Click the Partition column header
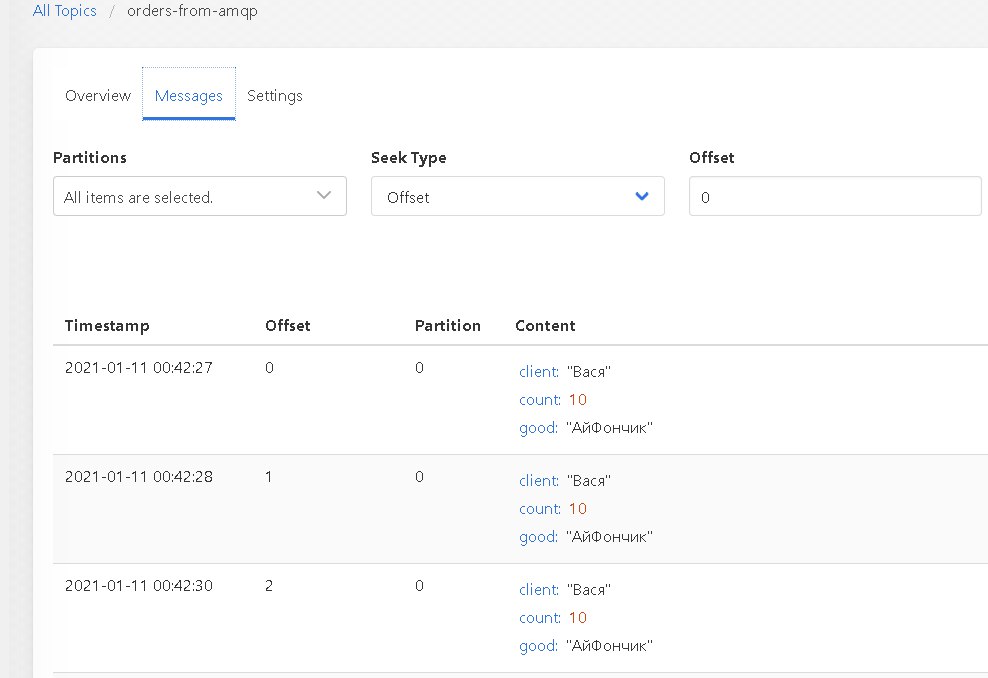The image size is (988, 678). click(447, 326)
